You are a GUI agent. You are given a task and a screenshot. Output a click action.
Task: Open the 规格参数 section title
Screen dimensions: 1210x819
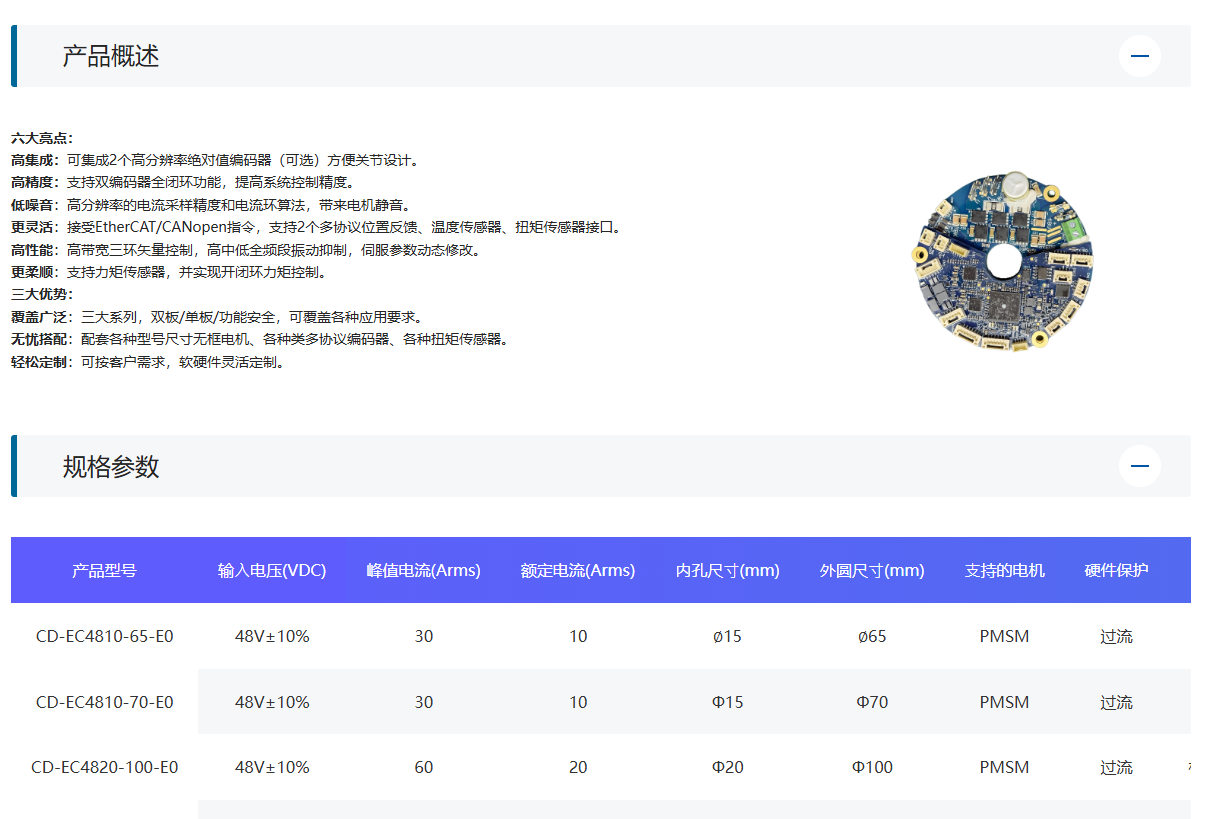110,466
